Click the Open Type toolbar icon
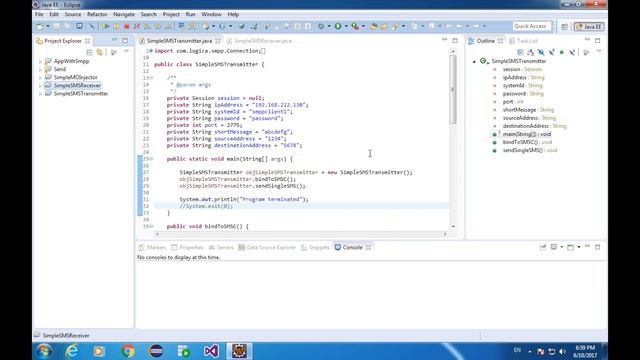 (x=373, y=26)
